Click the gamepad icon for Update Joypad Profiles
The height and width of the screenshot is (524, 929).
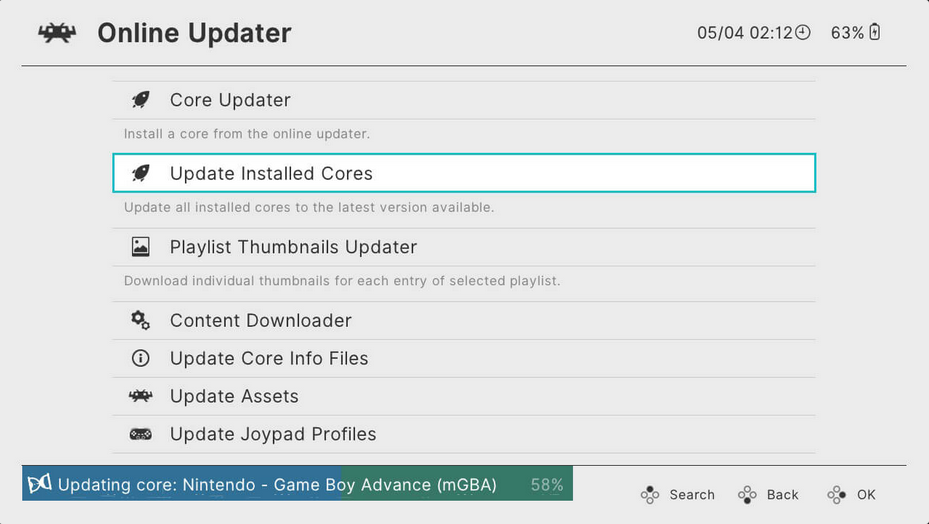(x=140, y=434)
